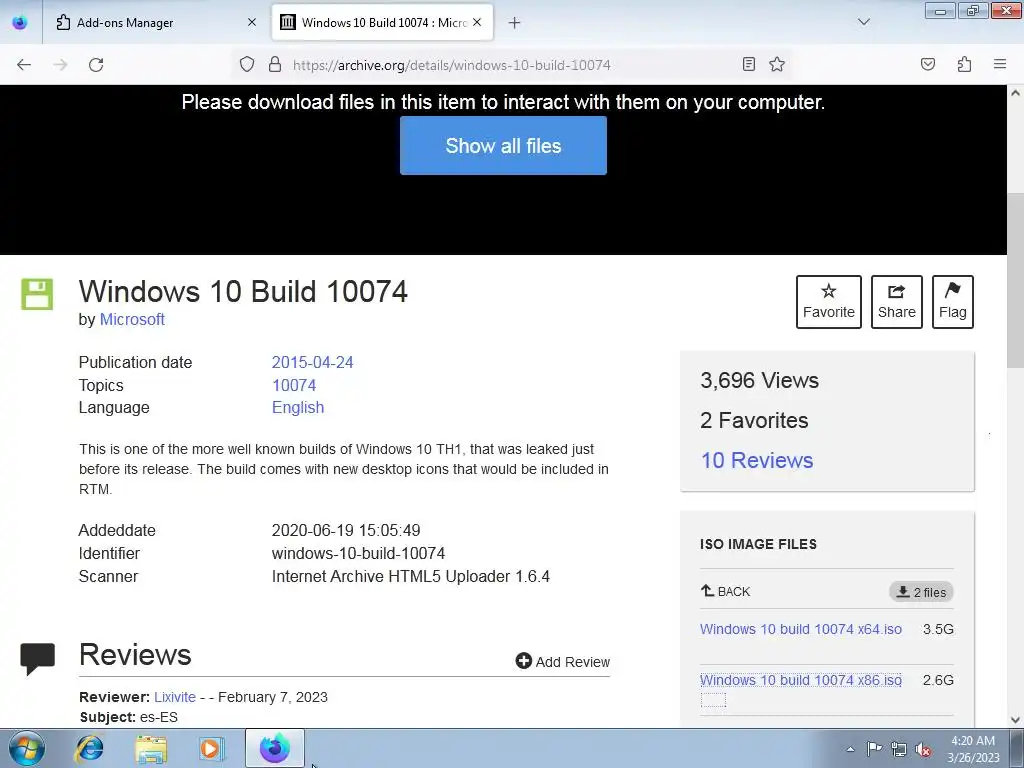
Task: Open network tray icon
Action: (899, 749)
